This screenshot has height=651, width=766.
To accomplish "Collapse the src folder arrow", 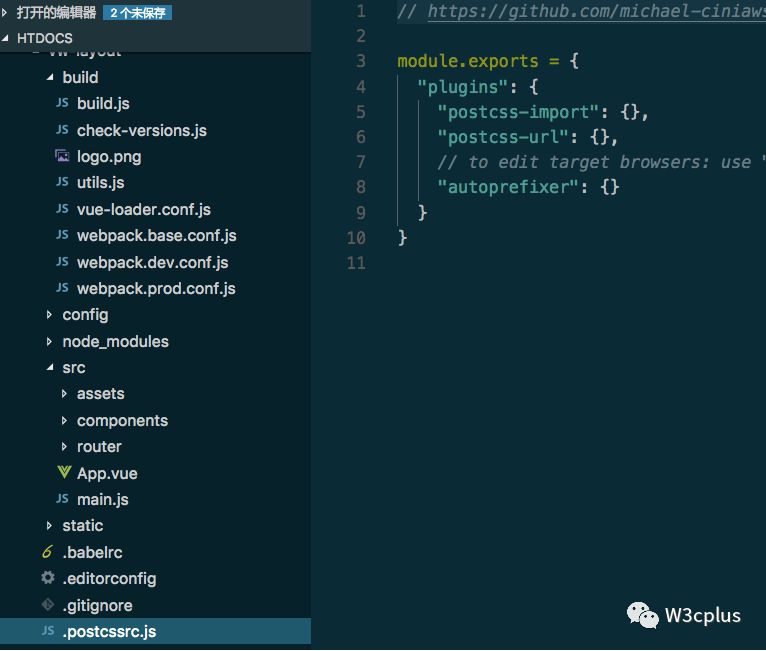I will coord(50,367).
